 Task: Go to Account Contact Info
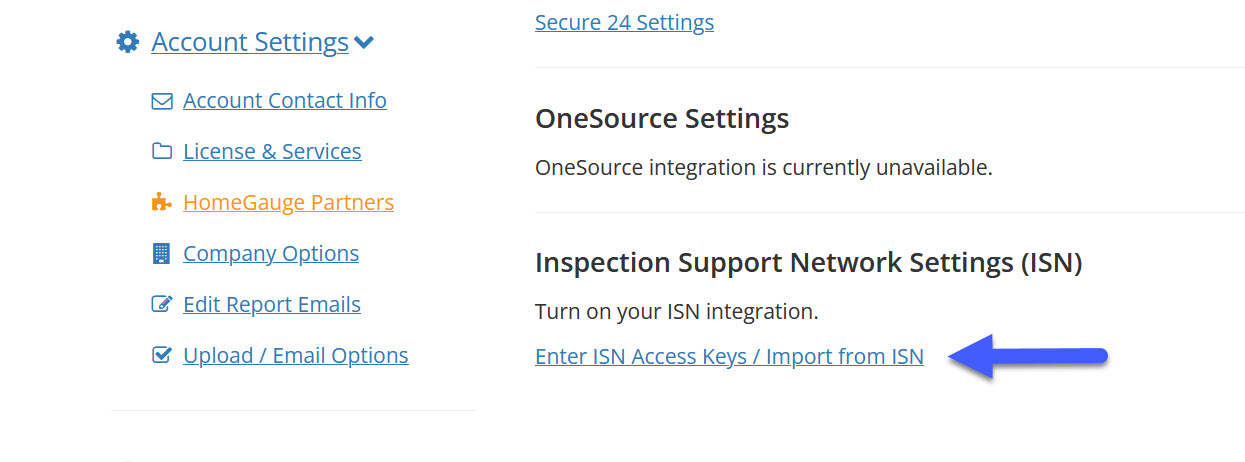(285, 101)
